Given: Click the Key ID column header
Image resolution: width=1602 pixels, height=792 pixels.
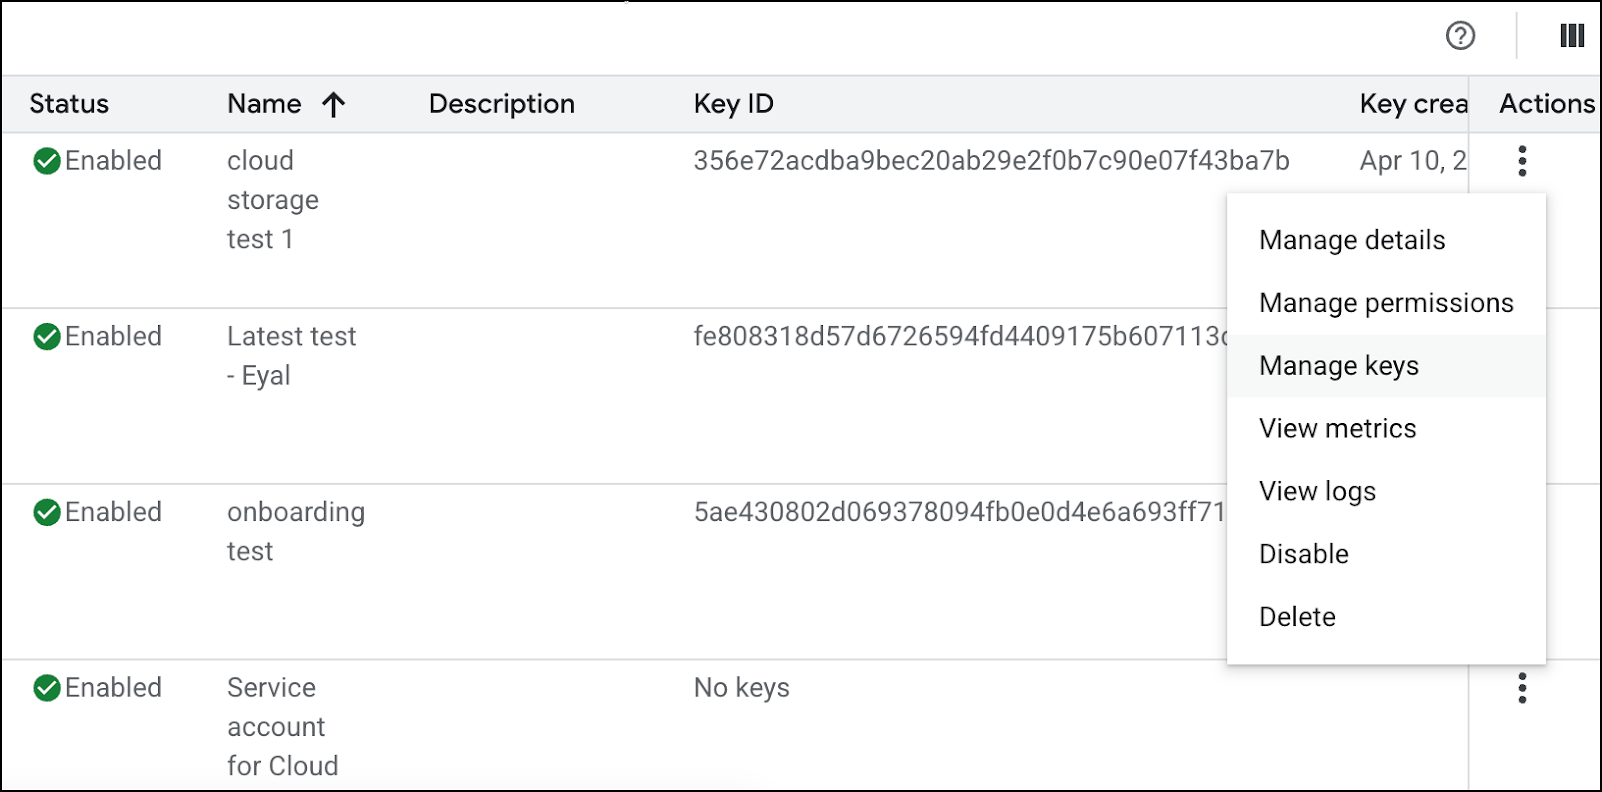Looking at the screenshot, I should [x=733, y=104].
